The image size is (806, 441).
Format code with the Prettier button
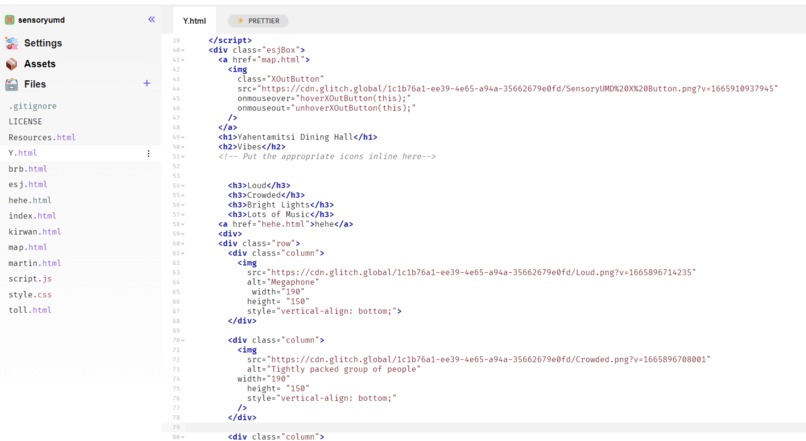click(258, 21)
